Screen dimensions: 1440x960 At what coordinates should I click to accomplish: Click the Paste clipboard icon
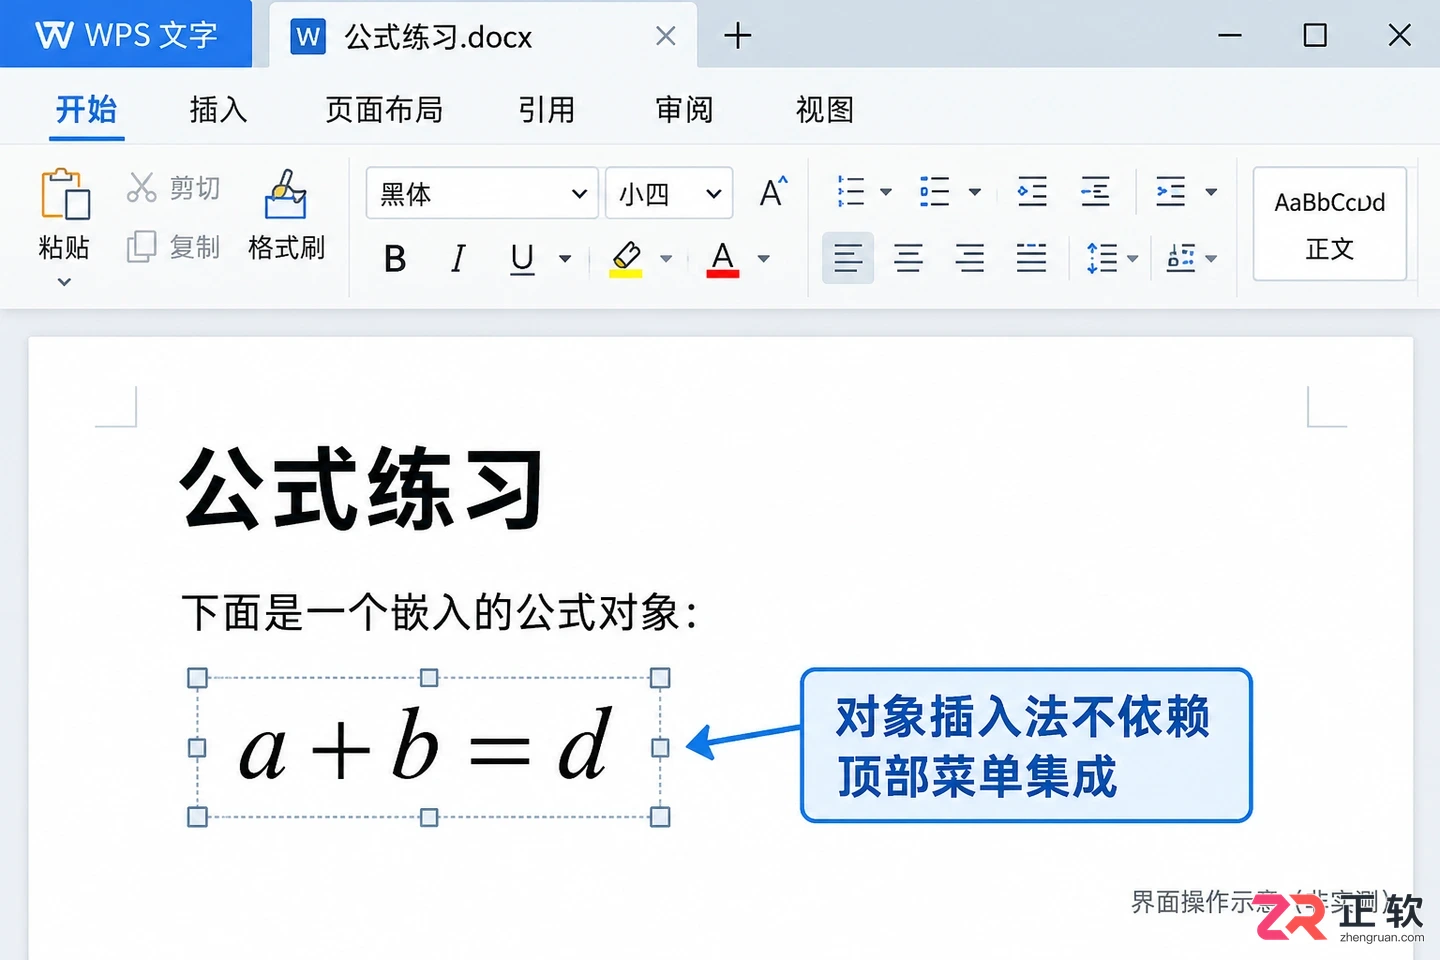tap(65, 194)
